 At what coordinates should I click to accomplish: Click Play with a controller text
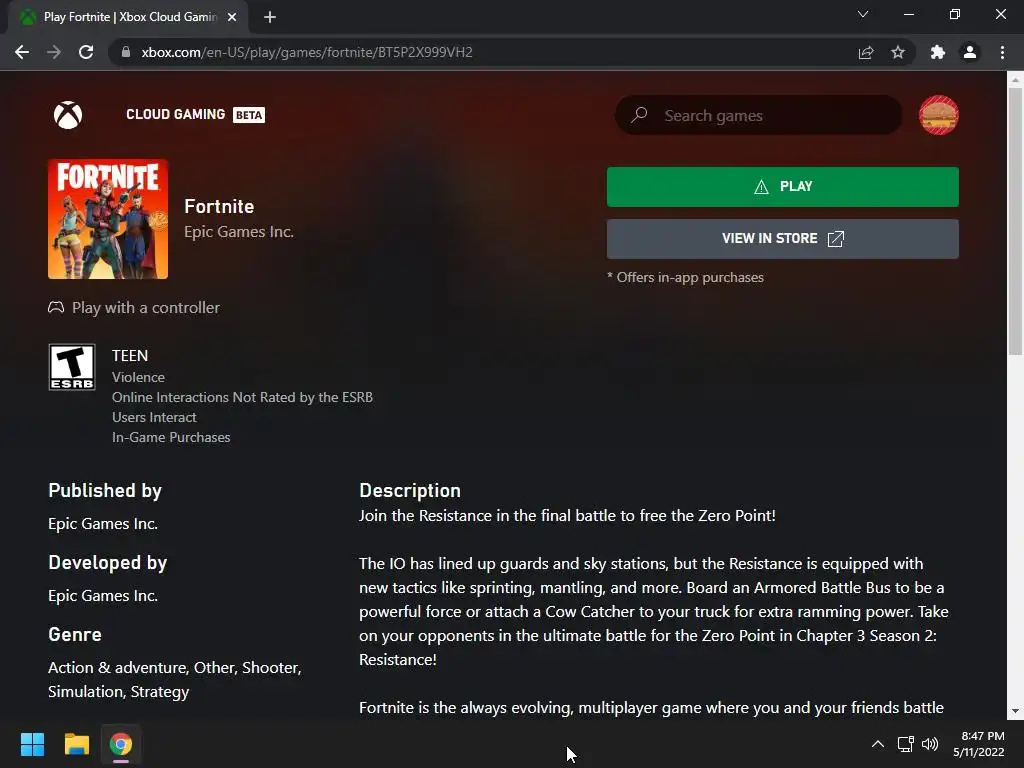pyautogui.click(x=146, y=308)
